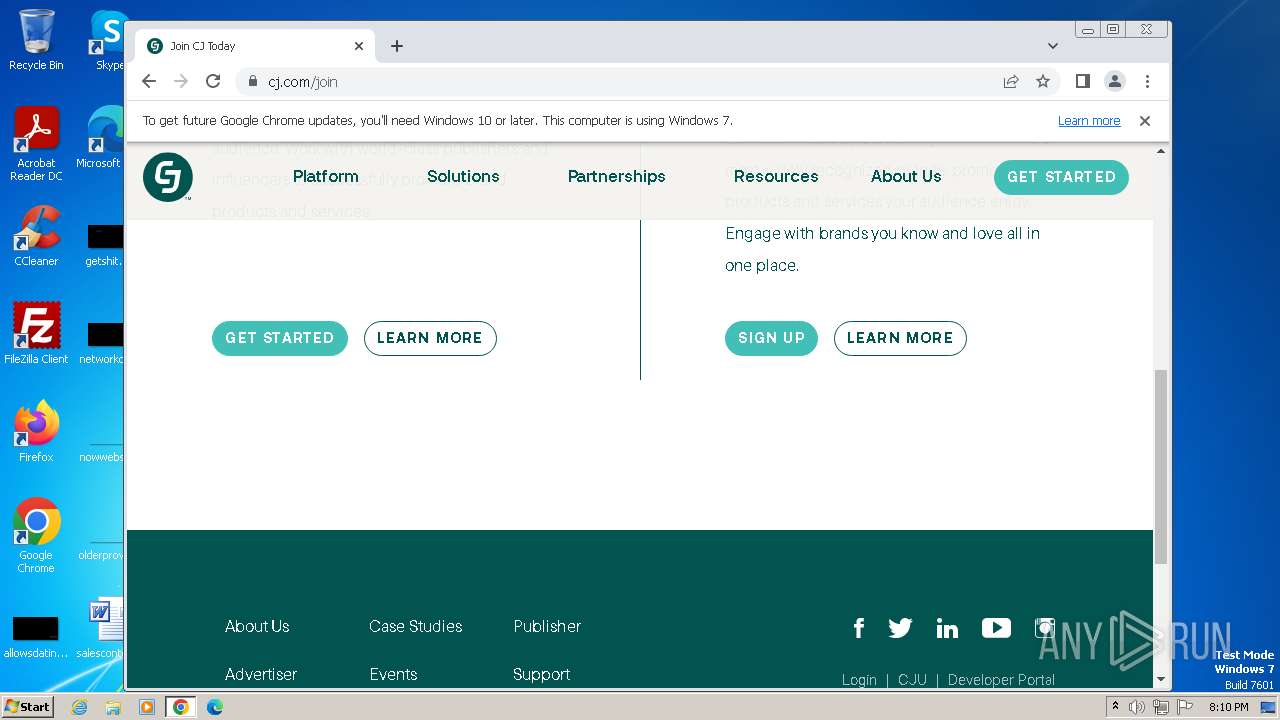Click the Windows Start button
Viewport: 1280px width, 720px height.
[28, 707]
